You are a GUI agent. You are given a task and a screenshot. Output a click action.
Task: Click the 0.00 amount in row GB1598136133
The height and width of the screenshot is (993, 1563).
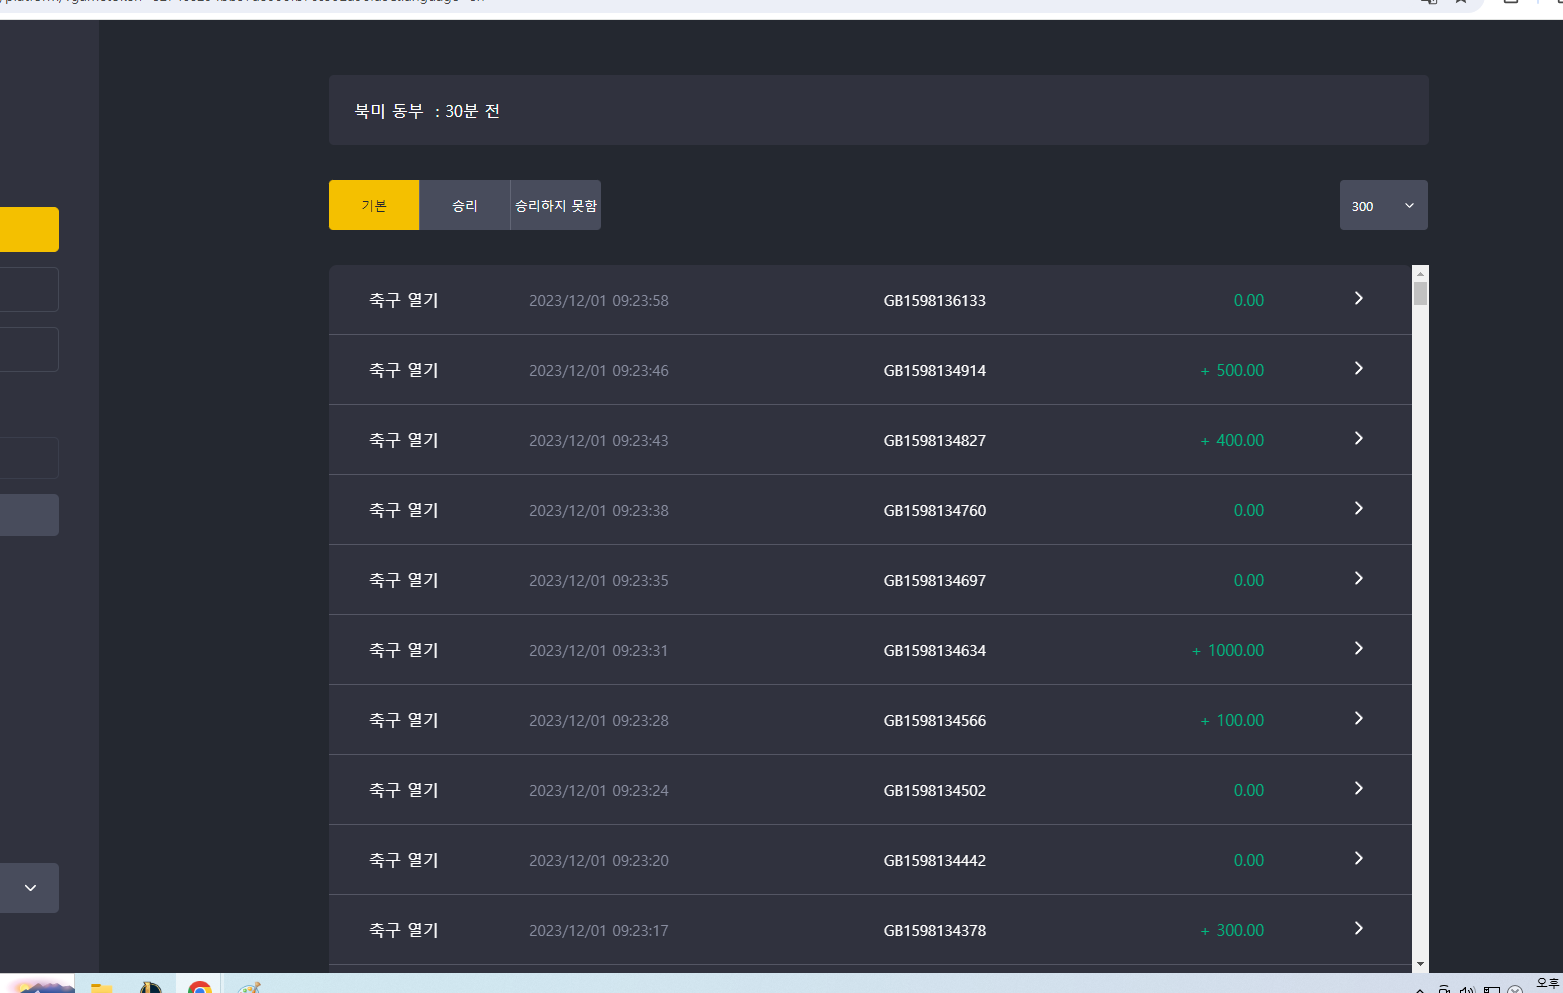click(1249, 300)
